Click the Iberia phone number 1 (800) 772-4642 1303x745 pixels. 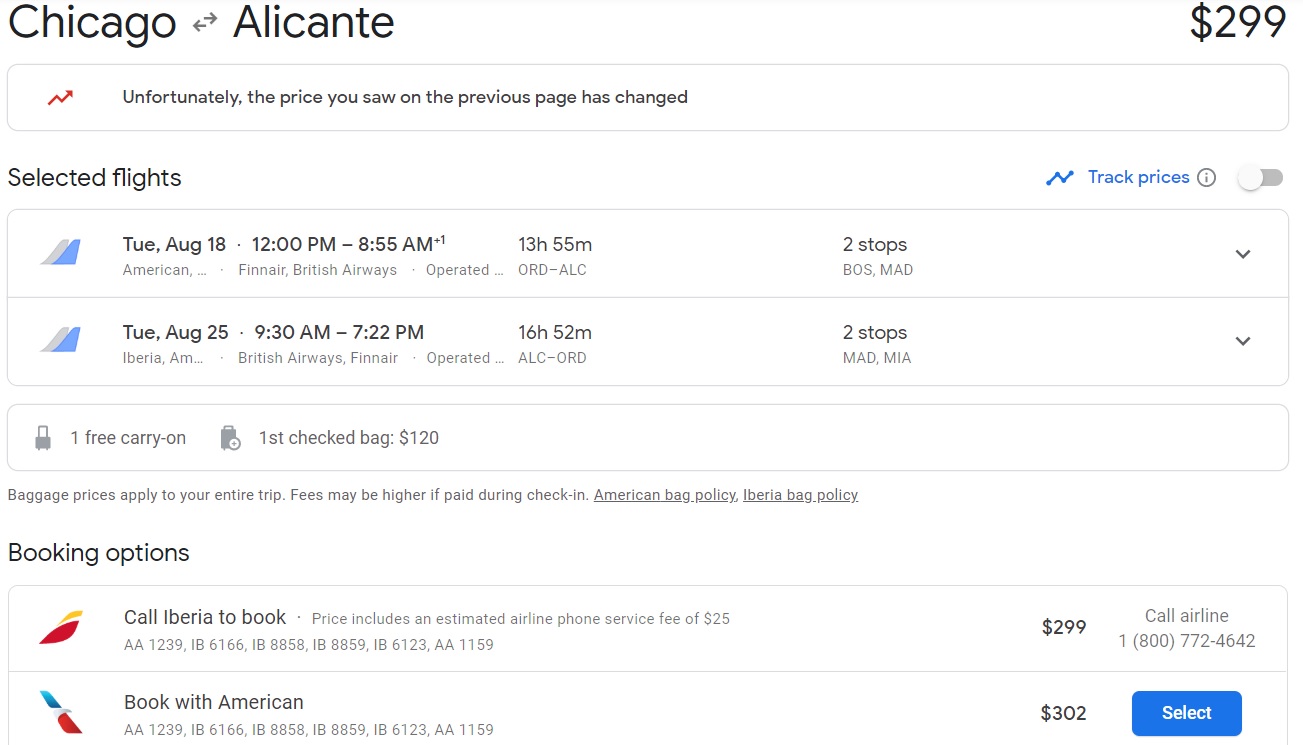click(x=1186, y=641)
